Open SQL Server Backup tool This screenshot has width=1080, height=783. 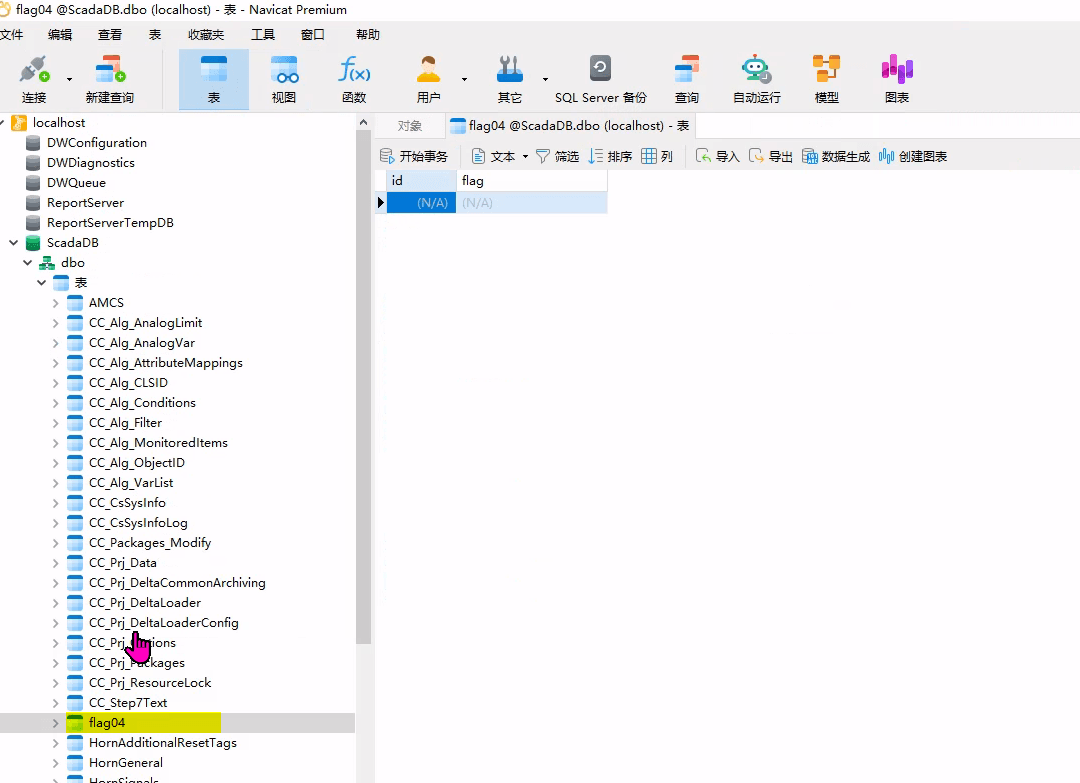(600, 70)
